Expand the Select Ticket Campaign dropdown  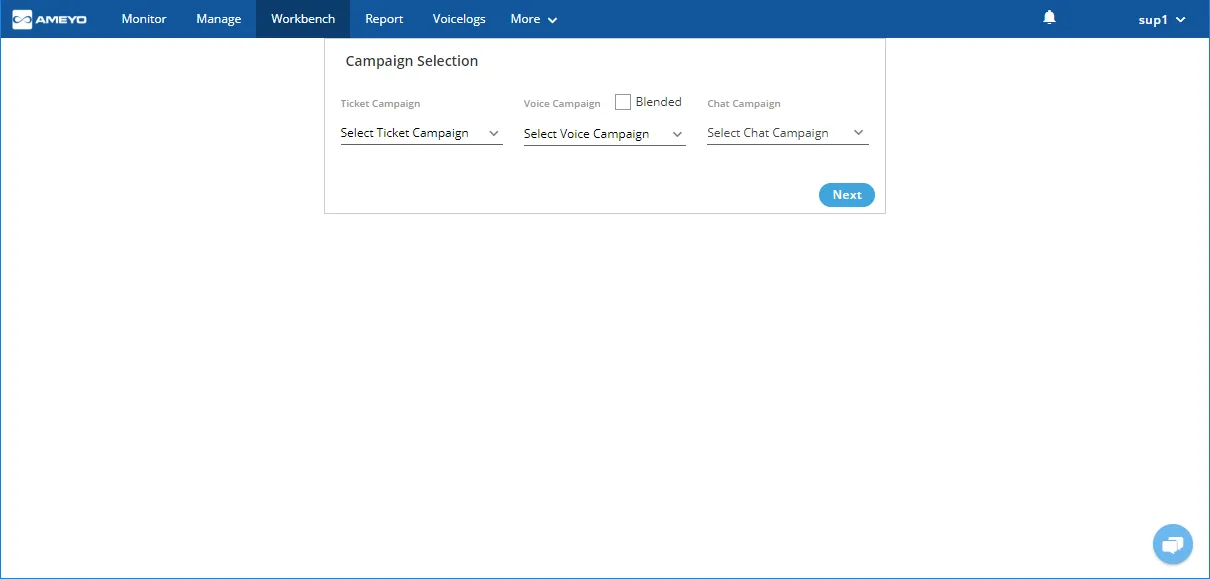tap(421, 133)
